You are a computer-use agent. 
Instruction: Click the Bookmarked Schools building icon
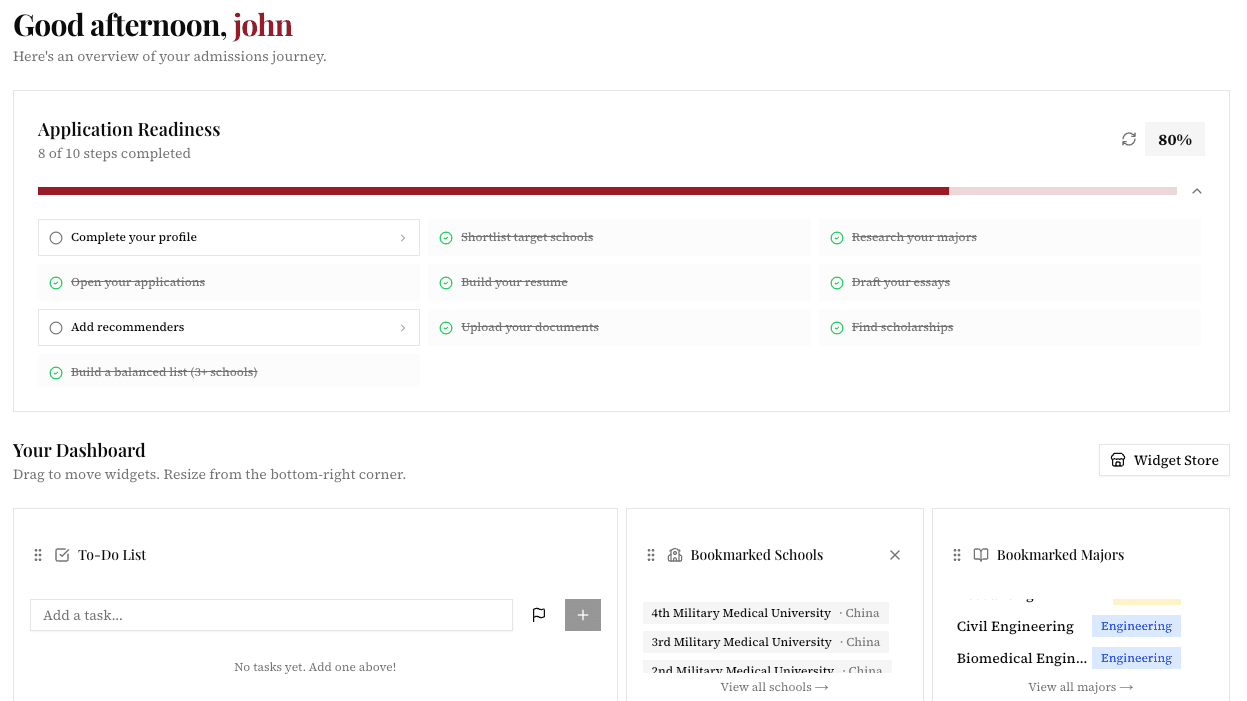(675, 555)
